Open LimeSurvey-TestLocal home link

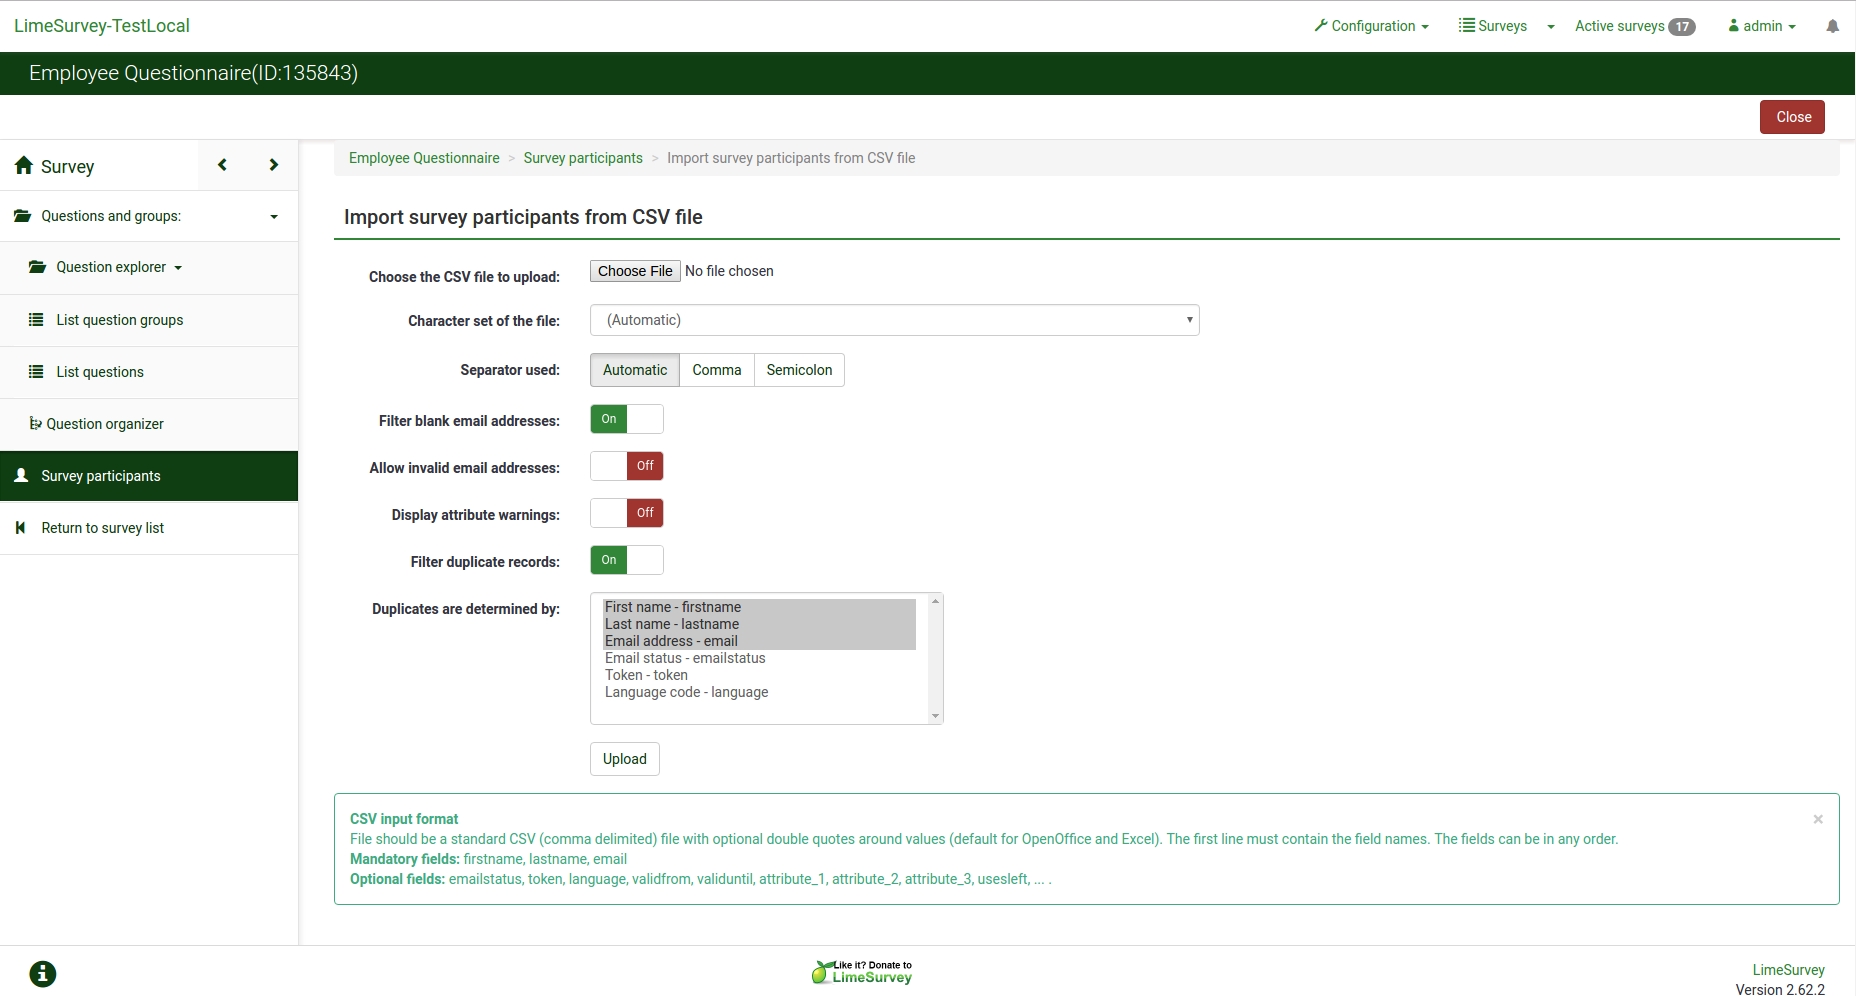(102, 26)
